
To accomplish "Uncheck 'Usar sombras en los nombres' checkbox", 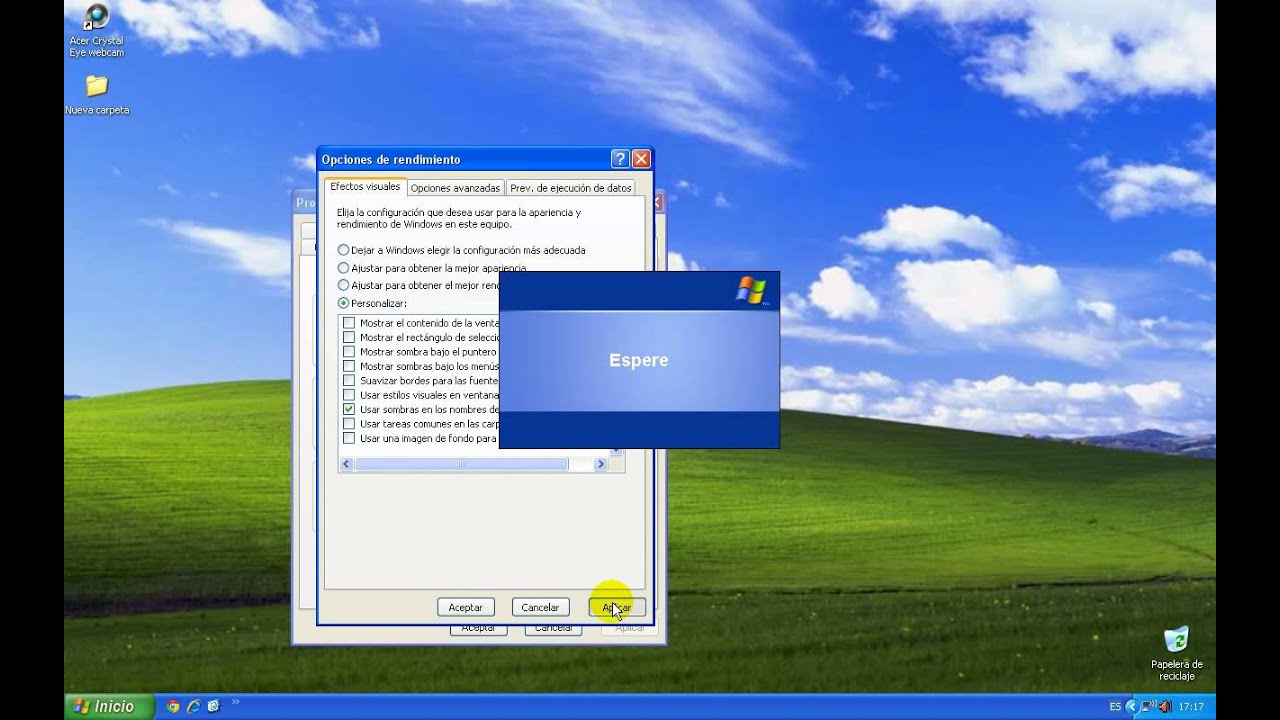I will point(349,409).
